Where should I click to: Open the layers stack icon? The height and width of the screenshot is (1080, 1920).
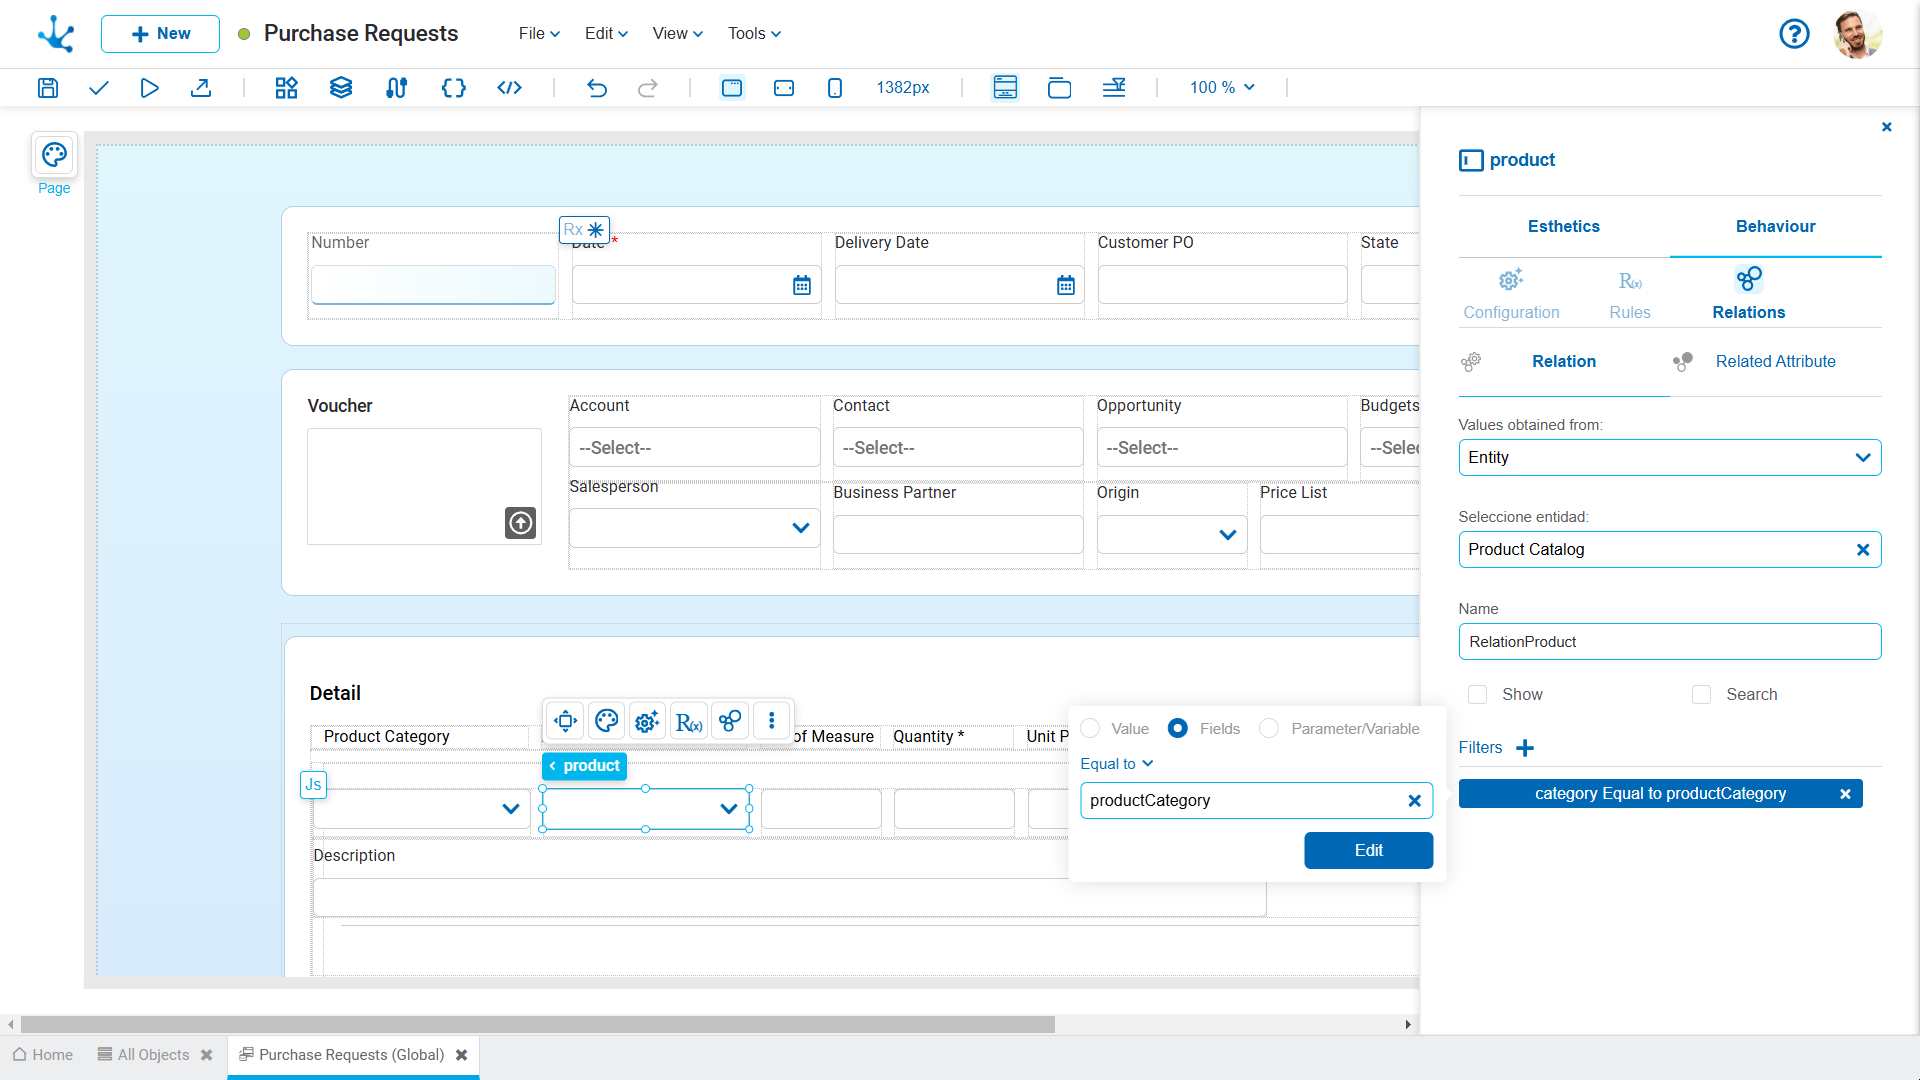(x=341, y=88)
